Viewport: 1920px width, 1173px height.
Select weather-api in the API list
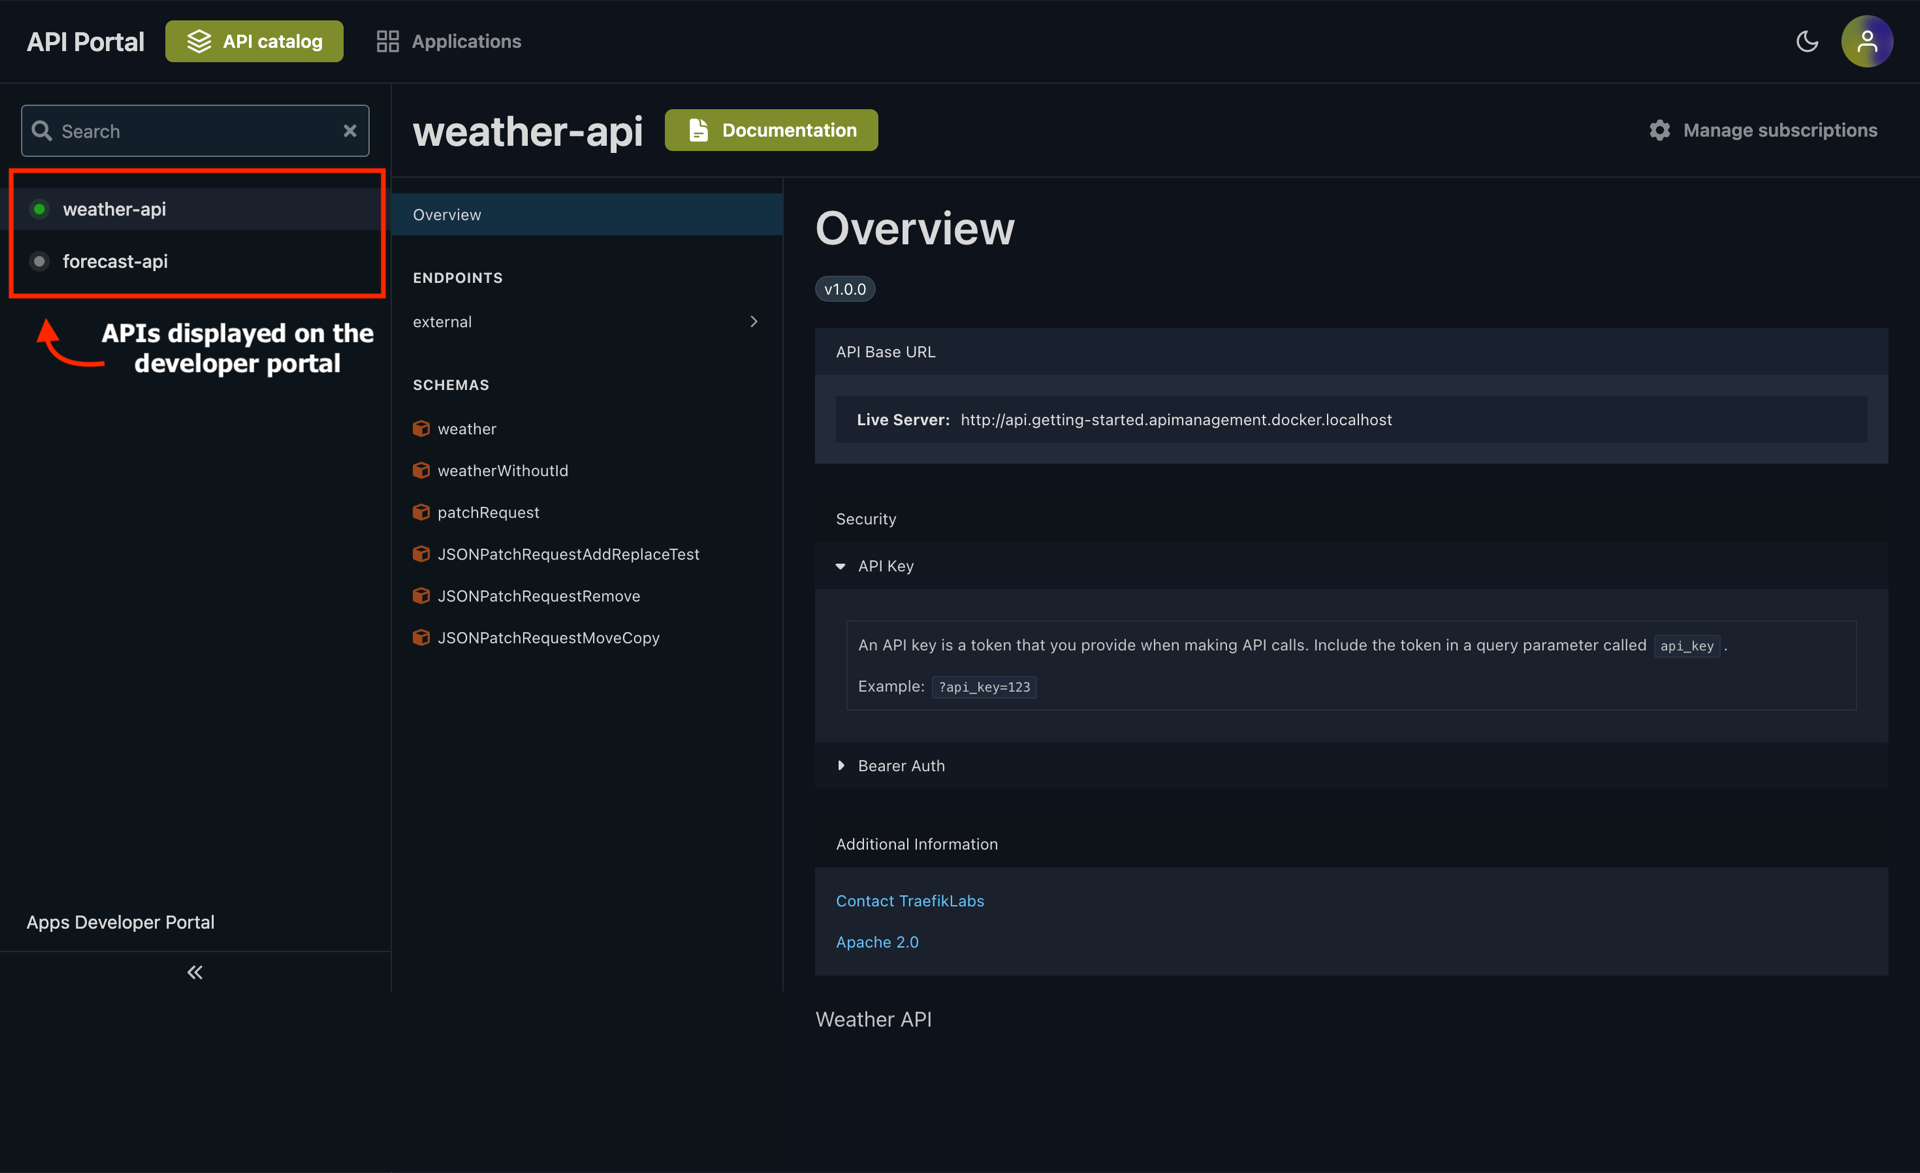point(197,209)
